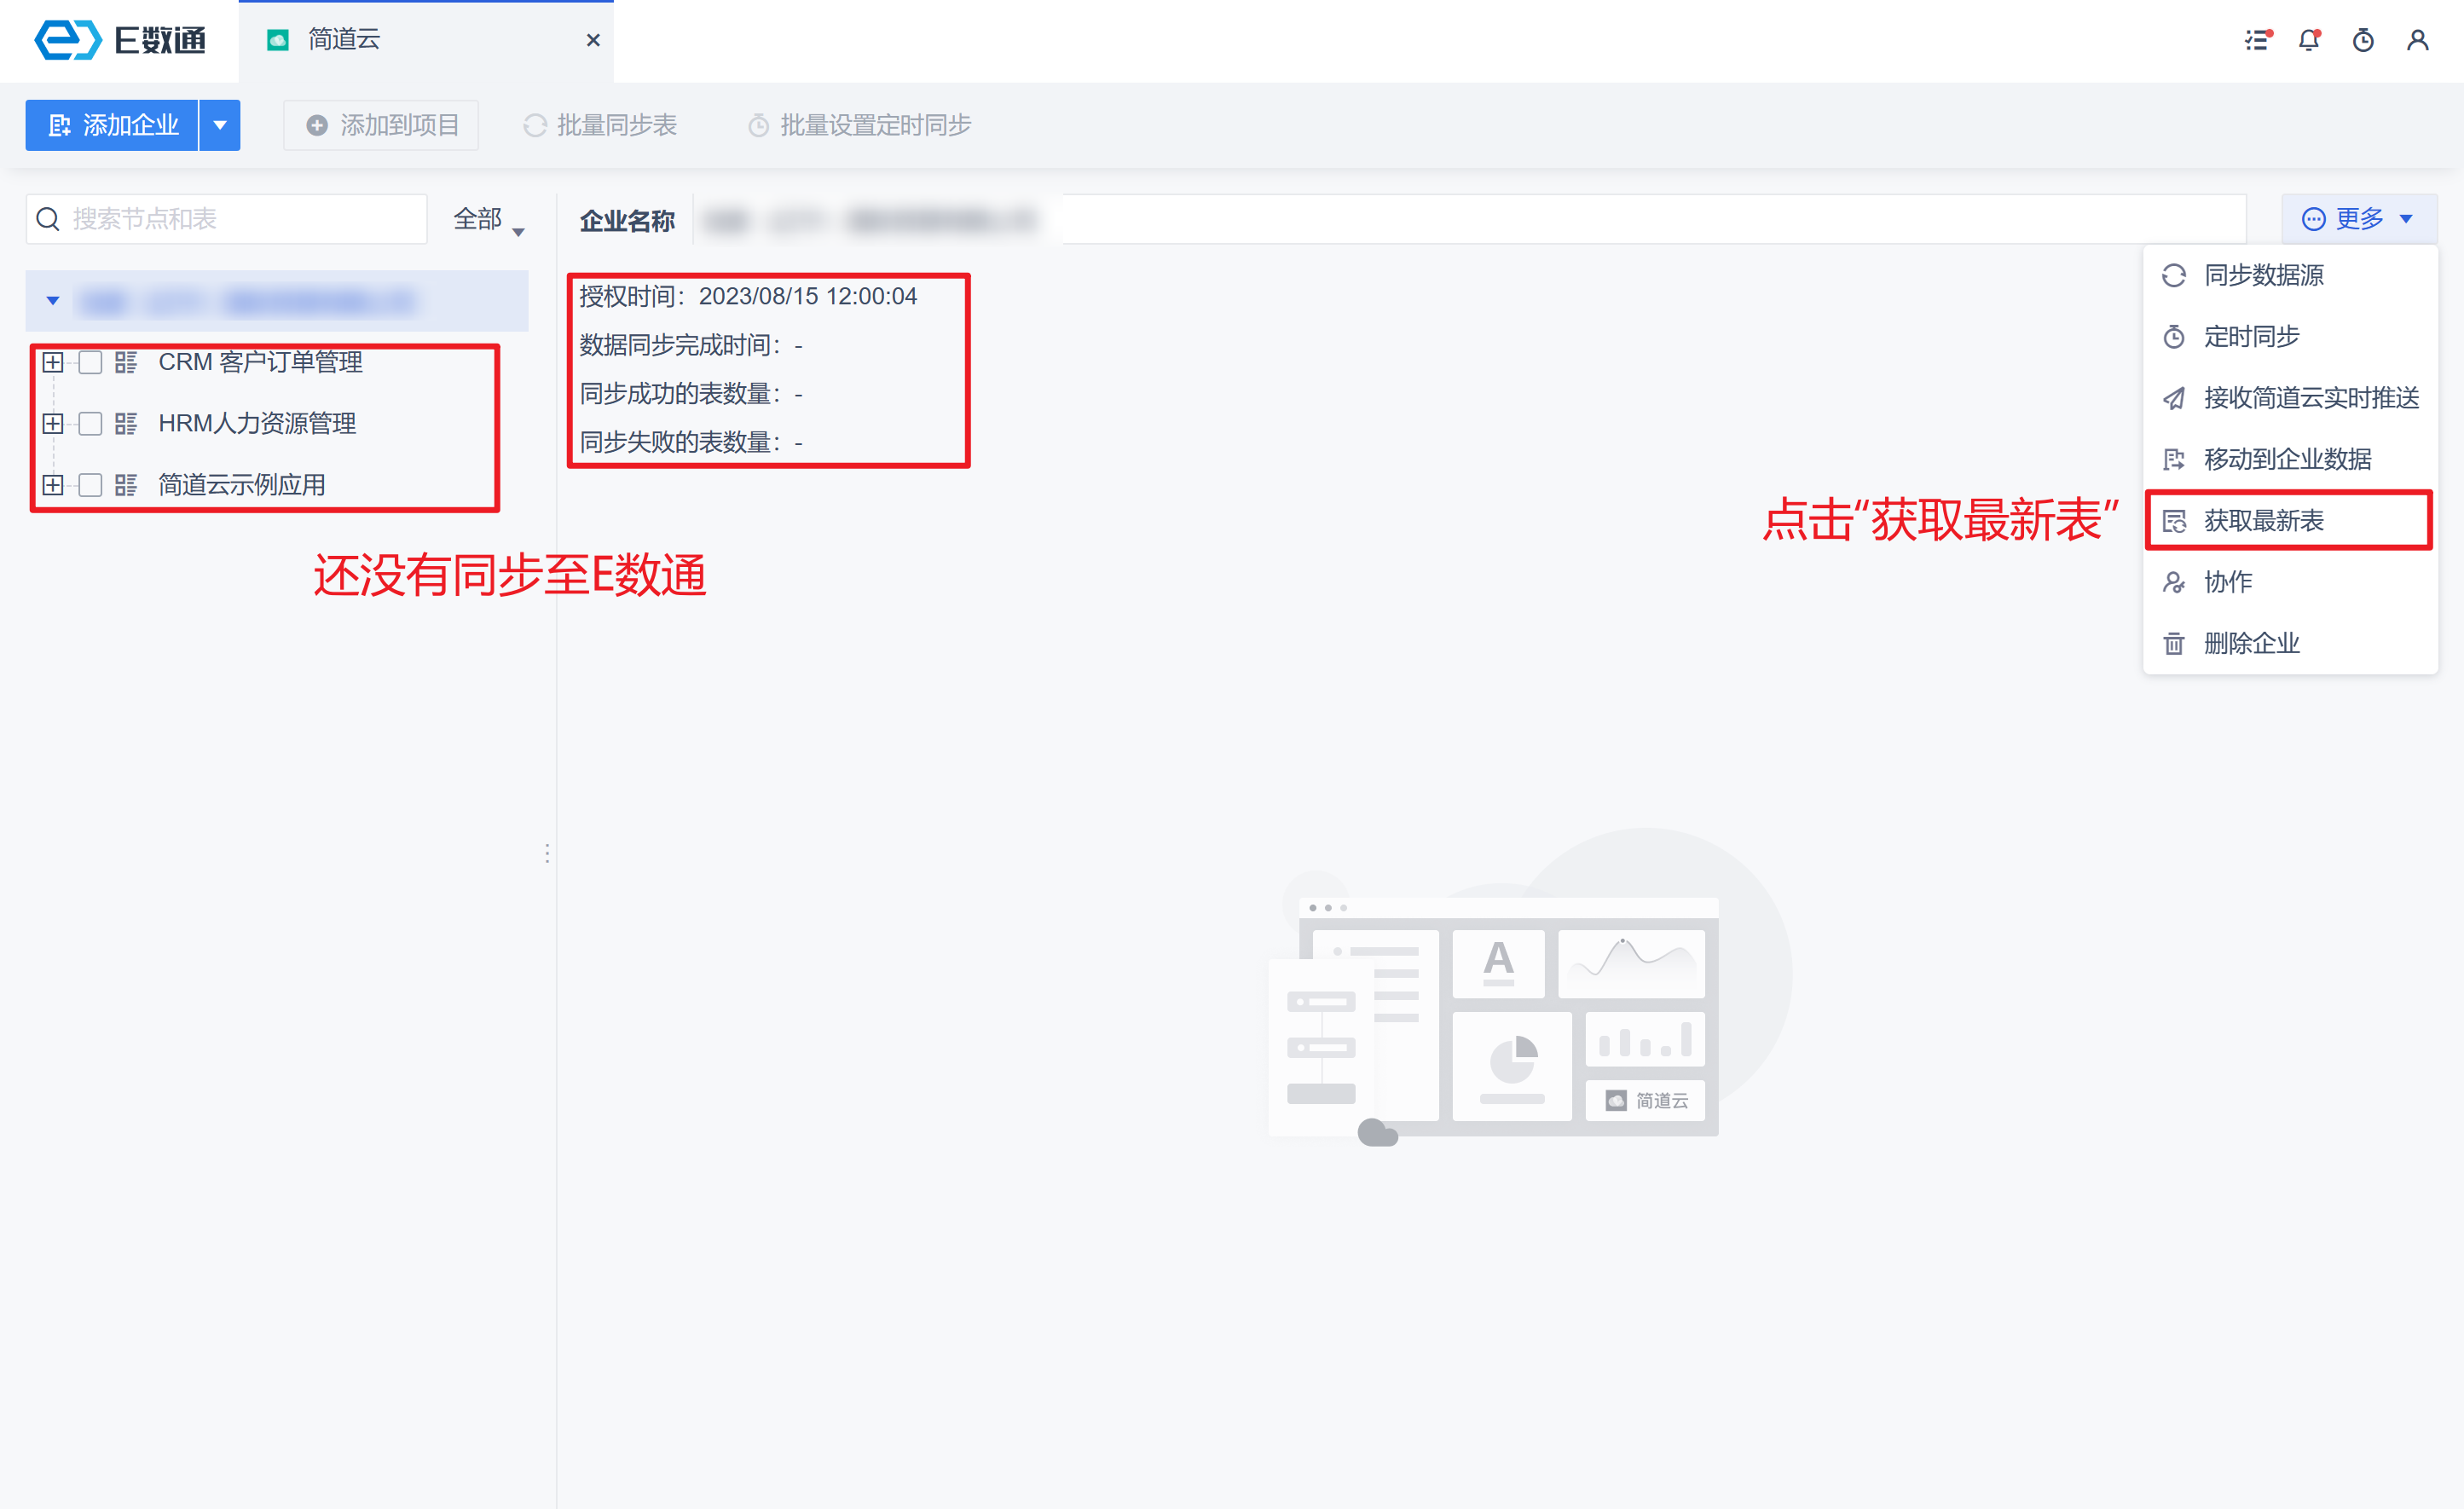This screenshot has width=2464, height=1509.
Task: Click the 同步数据源 refresh icon
Action: 2174,276
